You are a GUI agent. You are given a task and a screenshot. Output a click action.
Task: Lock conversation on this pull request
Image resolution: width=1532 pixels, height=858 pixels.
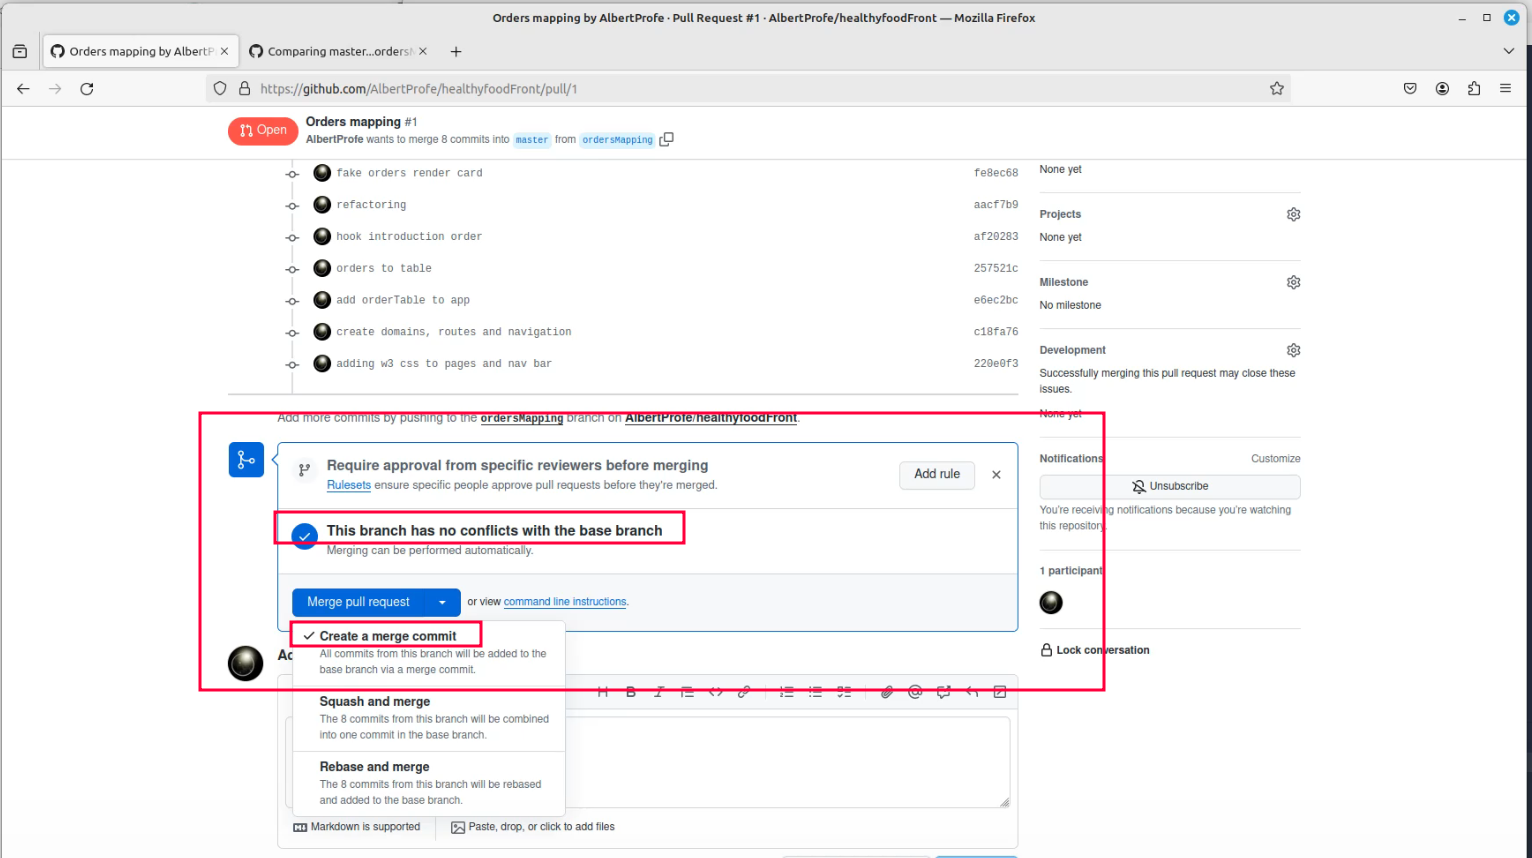tap(1095, 650)
